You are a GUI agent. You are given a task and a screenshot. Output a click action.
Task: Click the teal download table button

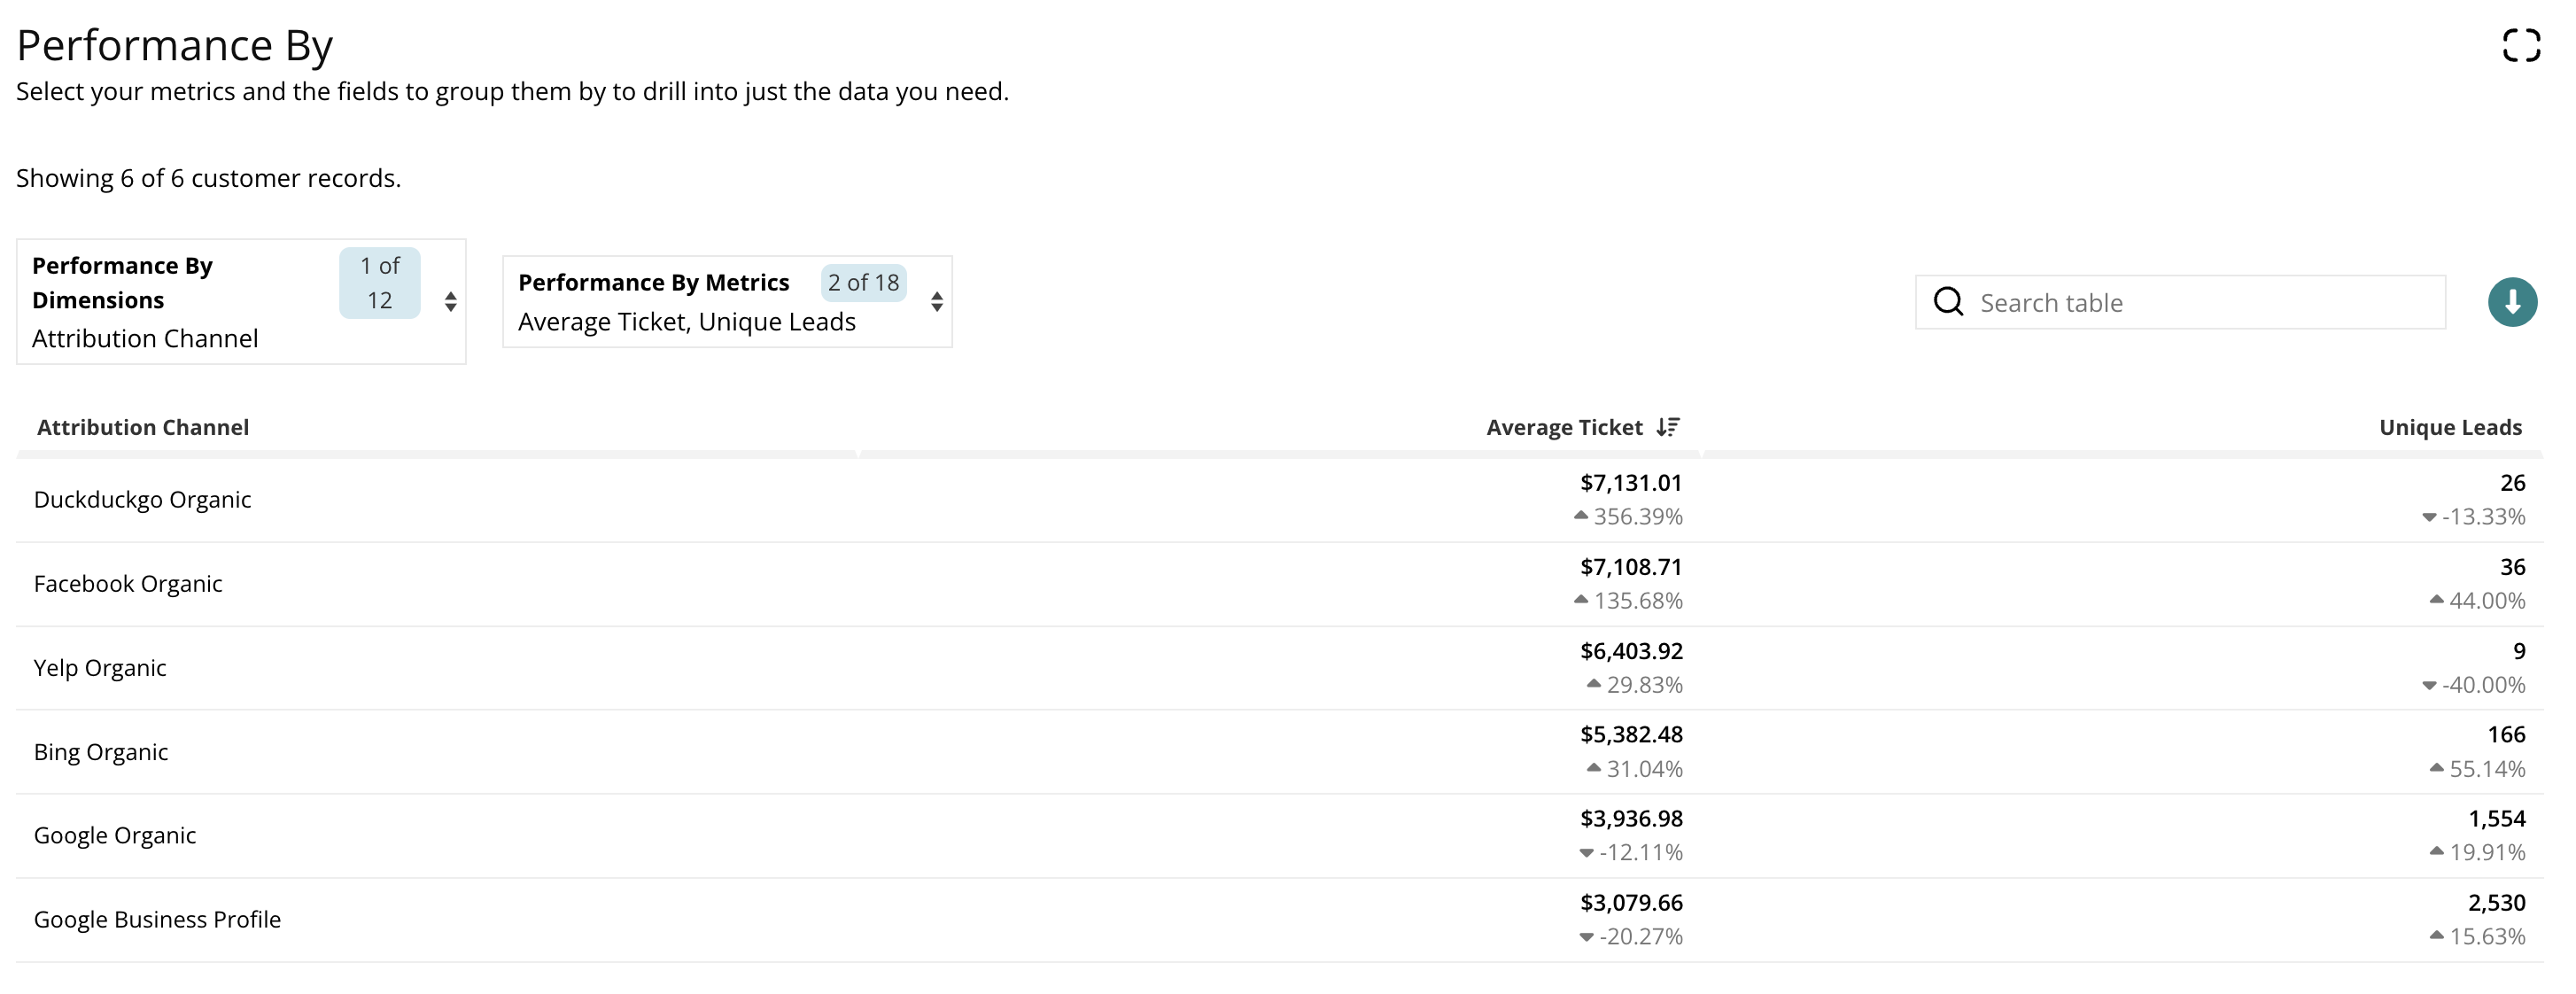(x=2511, y=302)
